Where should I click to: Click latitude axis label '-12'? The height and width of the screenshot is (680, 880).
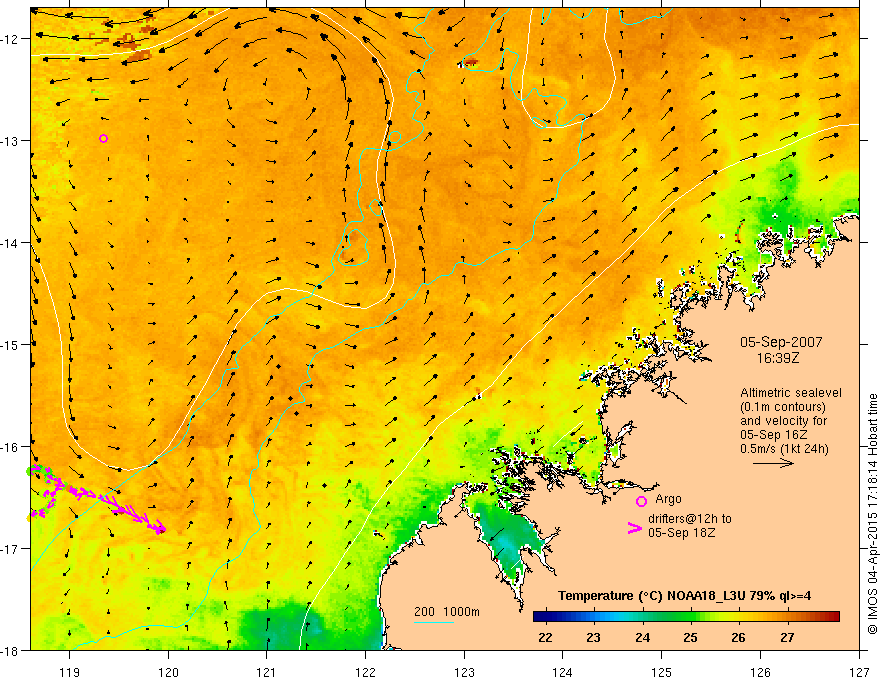pyautogui.click(x=11, y=39)
